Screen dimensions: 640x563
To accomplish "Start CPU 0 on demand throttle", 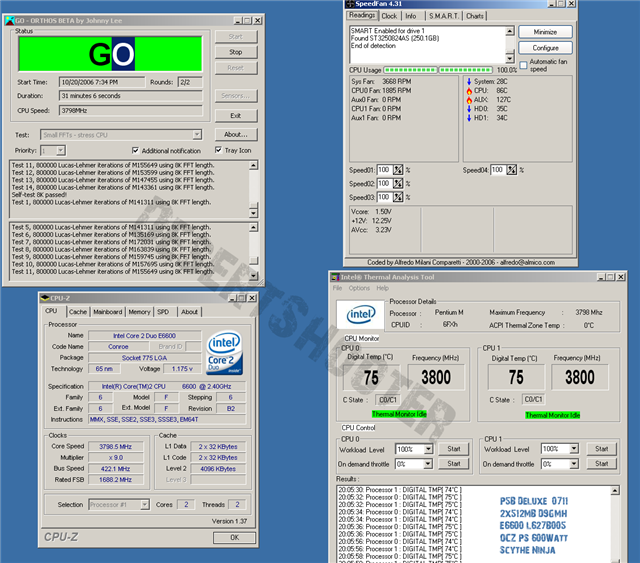I will [x=453, y=464].
